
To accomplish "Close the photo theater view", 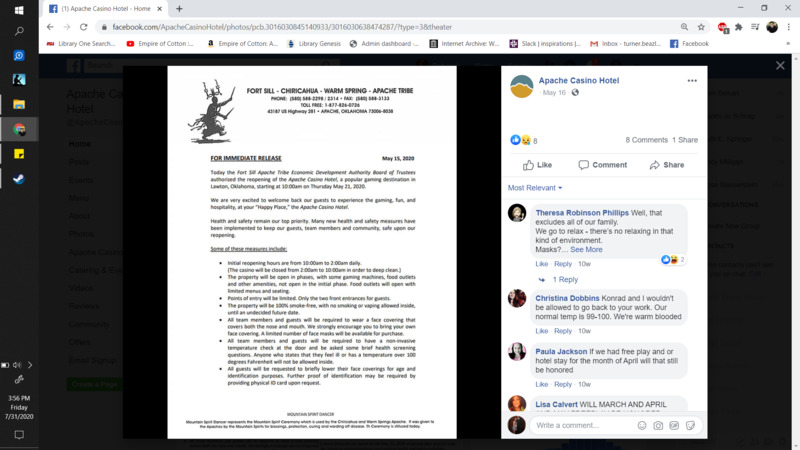I will [780, 66].
